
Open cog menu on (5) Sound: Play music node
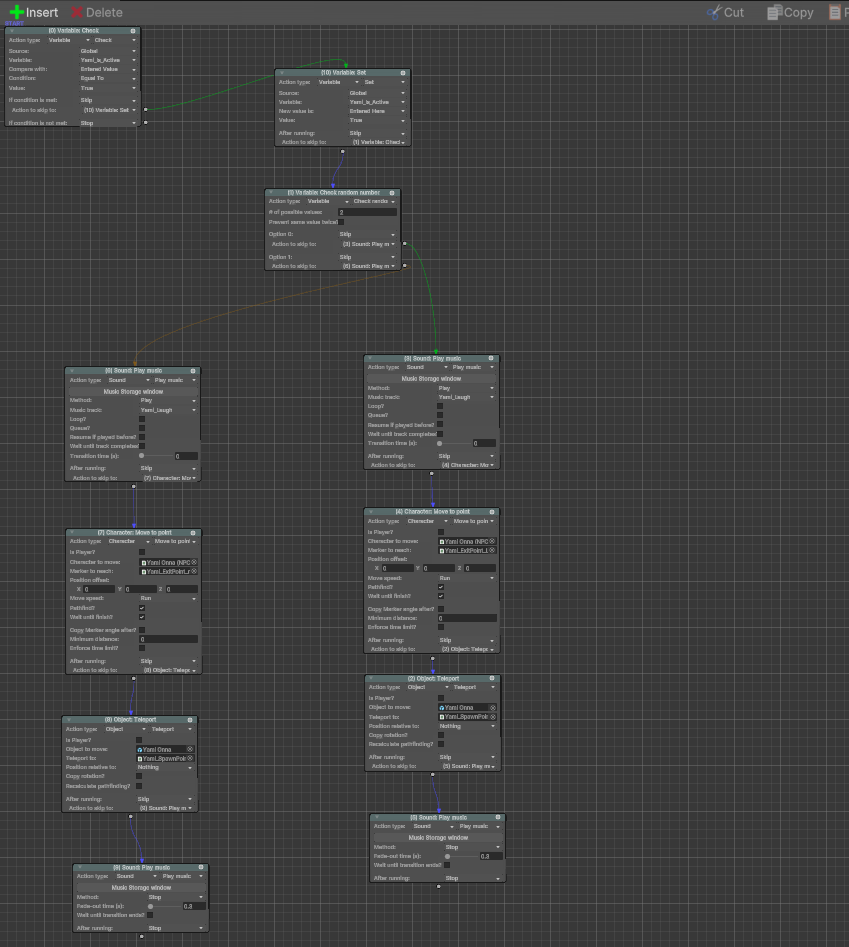tap(498, 817)
